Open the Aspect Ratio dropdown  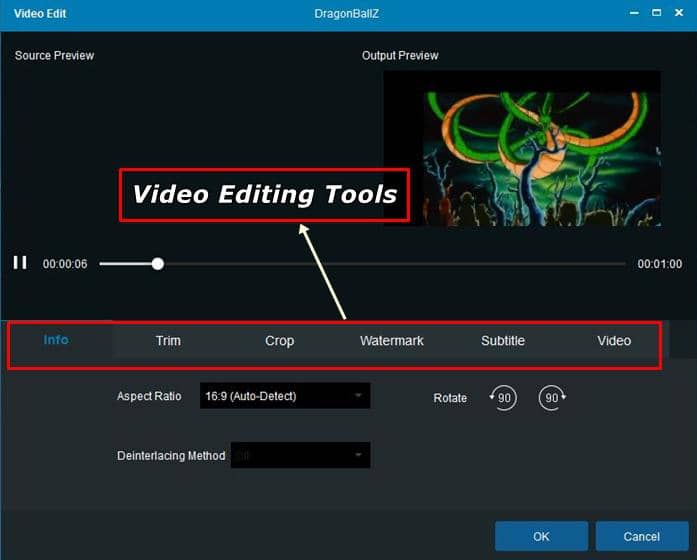[x=285, y=396]
